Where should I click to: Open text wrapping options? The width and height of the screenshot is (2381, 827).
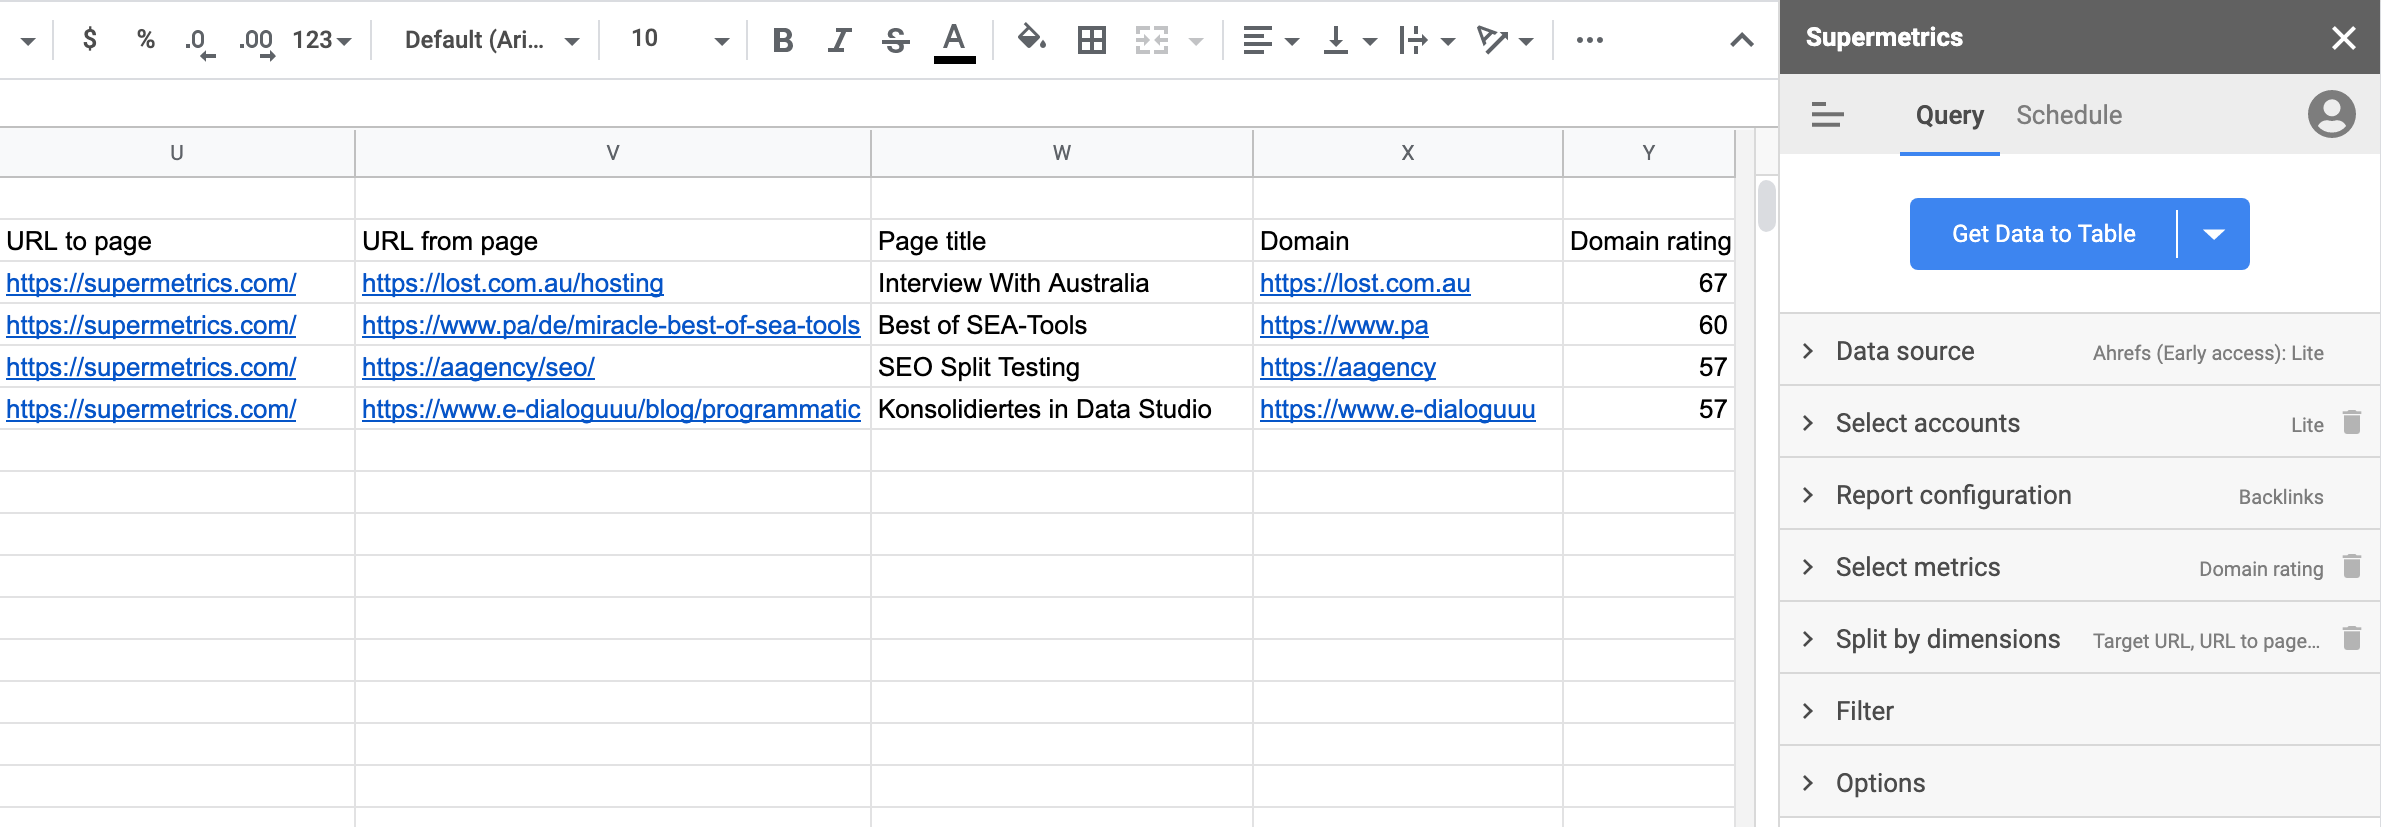[1427, 40]
